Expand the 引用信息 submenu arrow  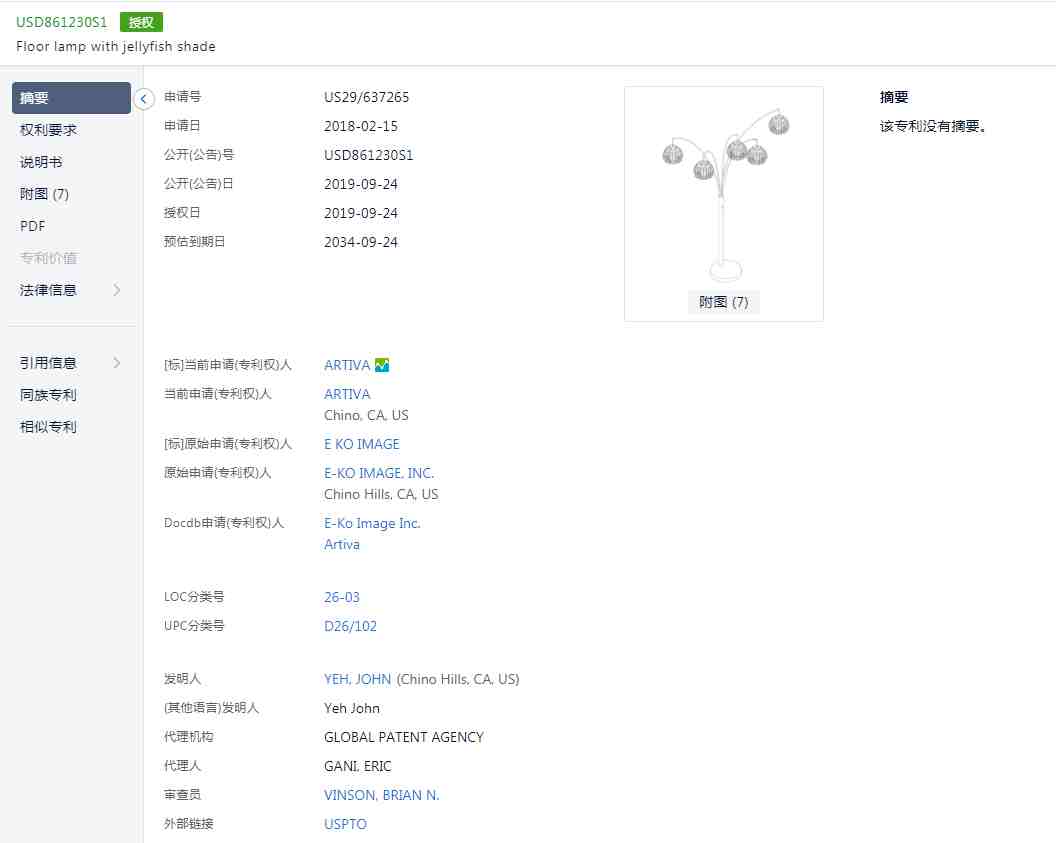pyautogui.click(x=117, y=363)
